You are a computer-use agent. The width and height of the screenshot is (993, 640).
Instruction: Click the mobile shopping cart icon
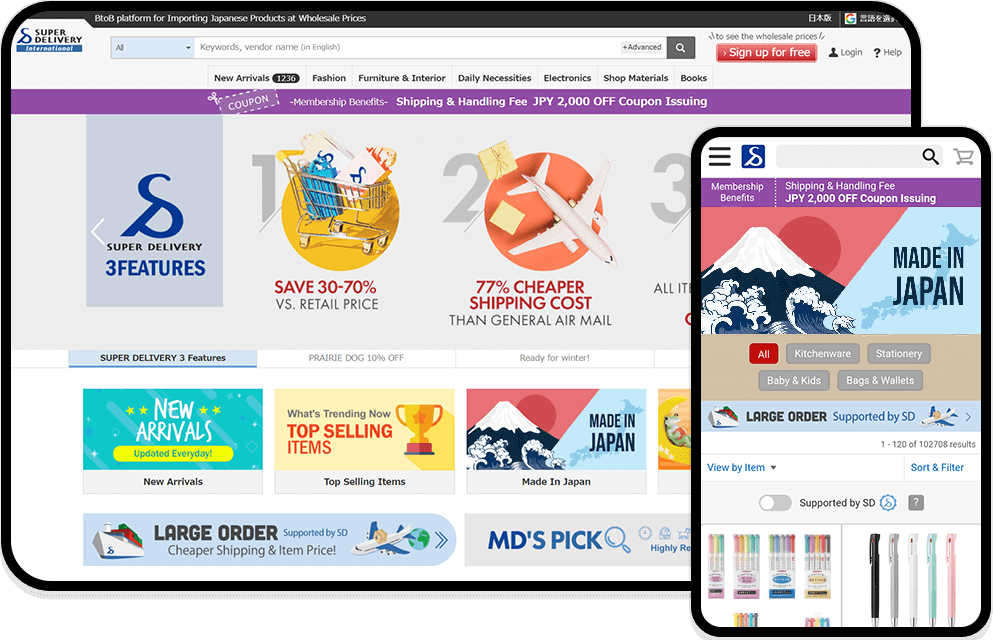coord(963,156)
